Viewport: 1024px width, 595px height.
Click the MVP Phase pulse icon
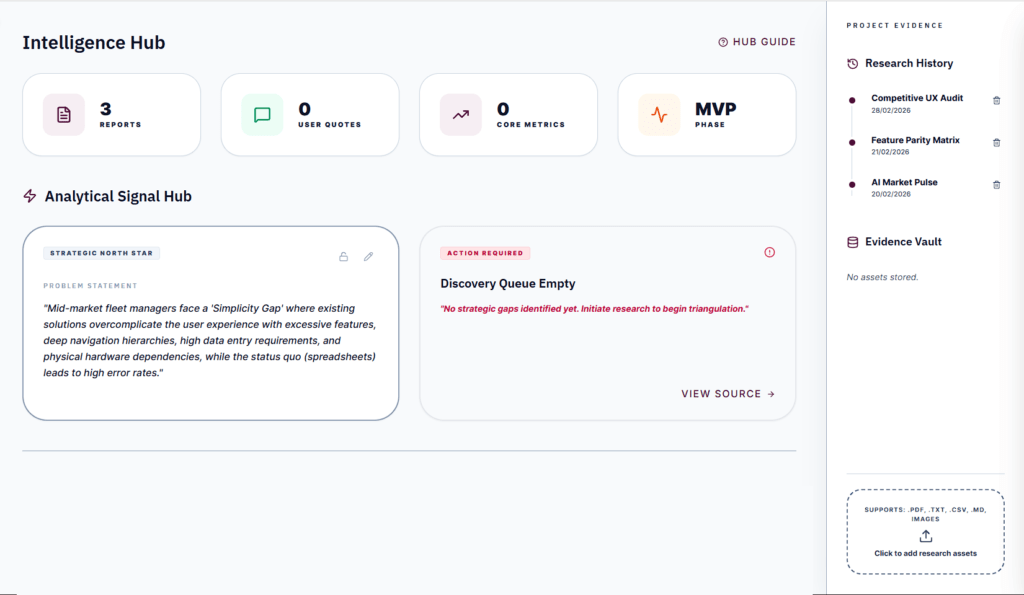659,115
